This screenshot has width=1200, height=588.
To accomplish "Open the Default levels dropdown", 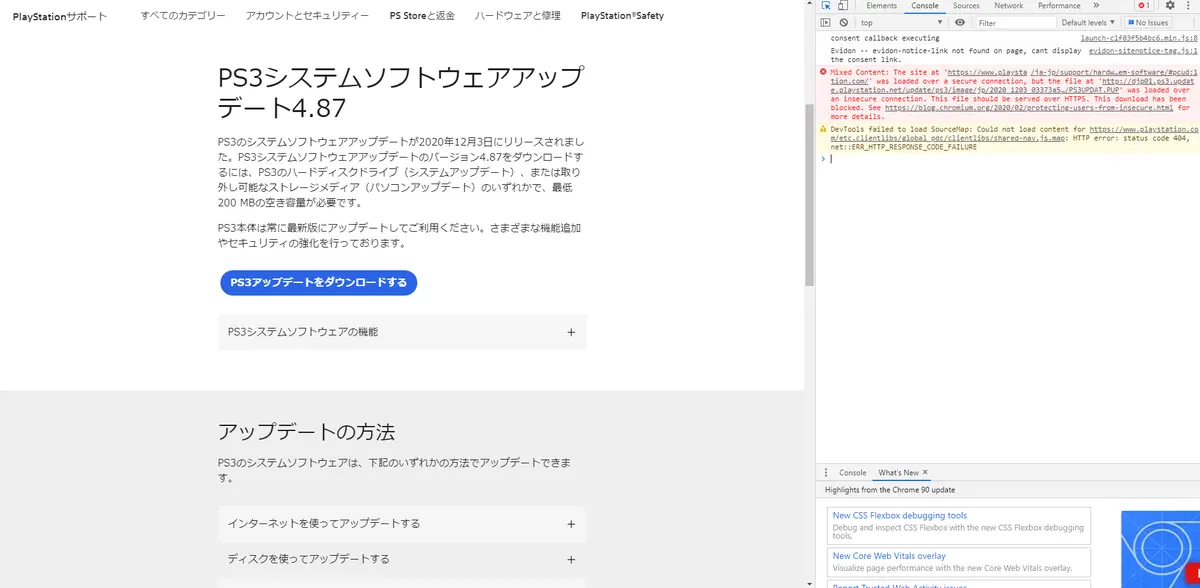I will (x=1088, y=22).
